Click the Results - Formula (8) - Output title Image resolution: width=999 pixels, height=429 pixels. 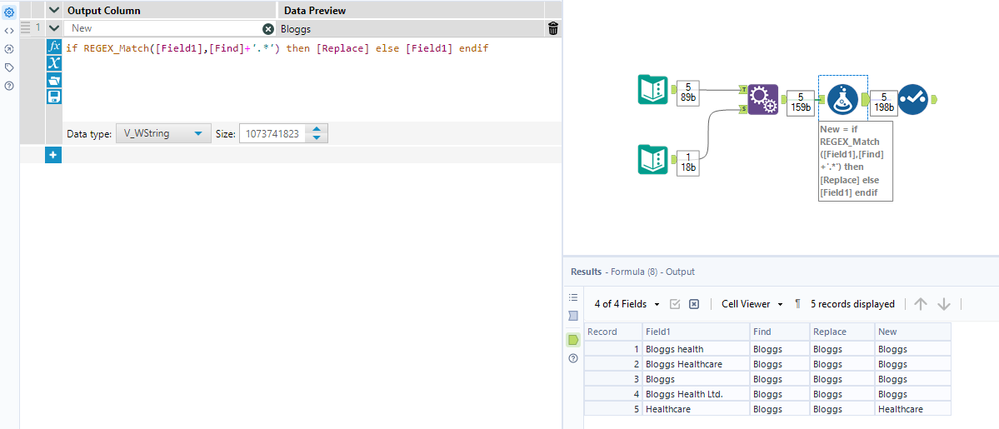pyautogui.click(x=633, y=272)
